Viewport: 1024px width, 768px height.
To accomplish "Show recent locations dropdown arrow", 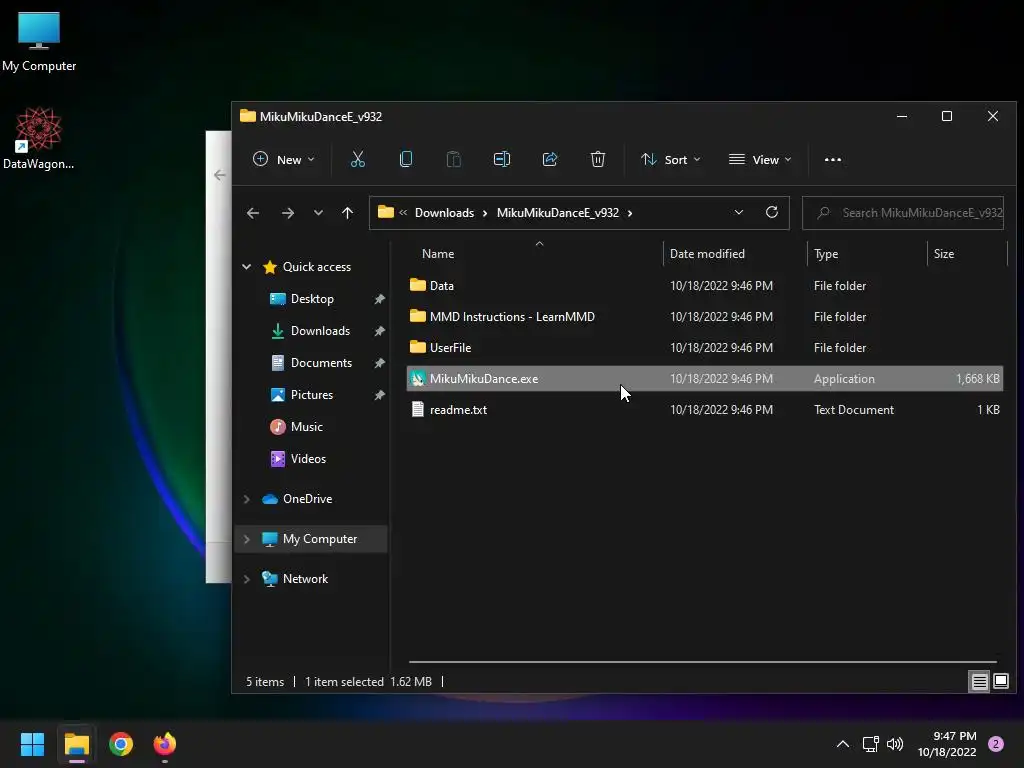I will 318,213.
